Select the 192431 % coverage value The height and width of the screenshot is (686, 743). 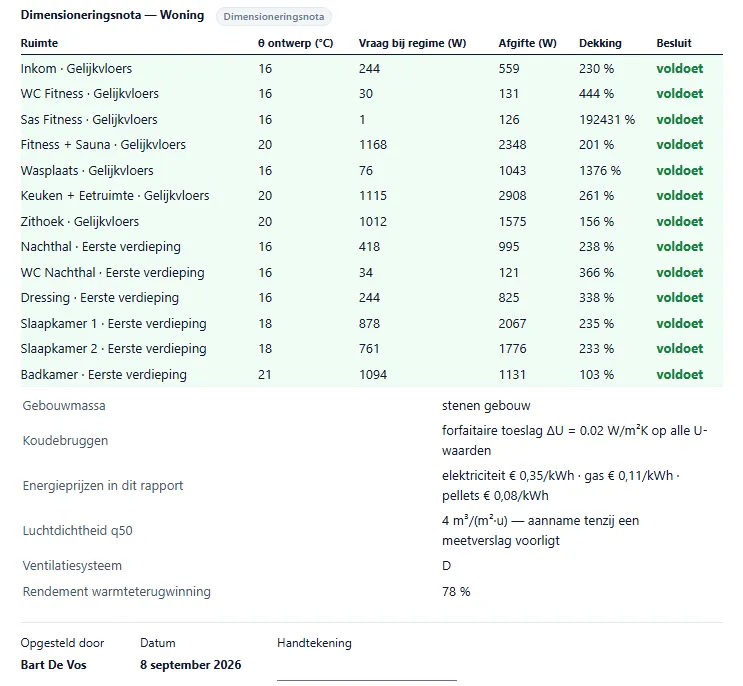click(607, 119)
